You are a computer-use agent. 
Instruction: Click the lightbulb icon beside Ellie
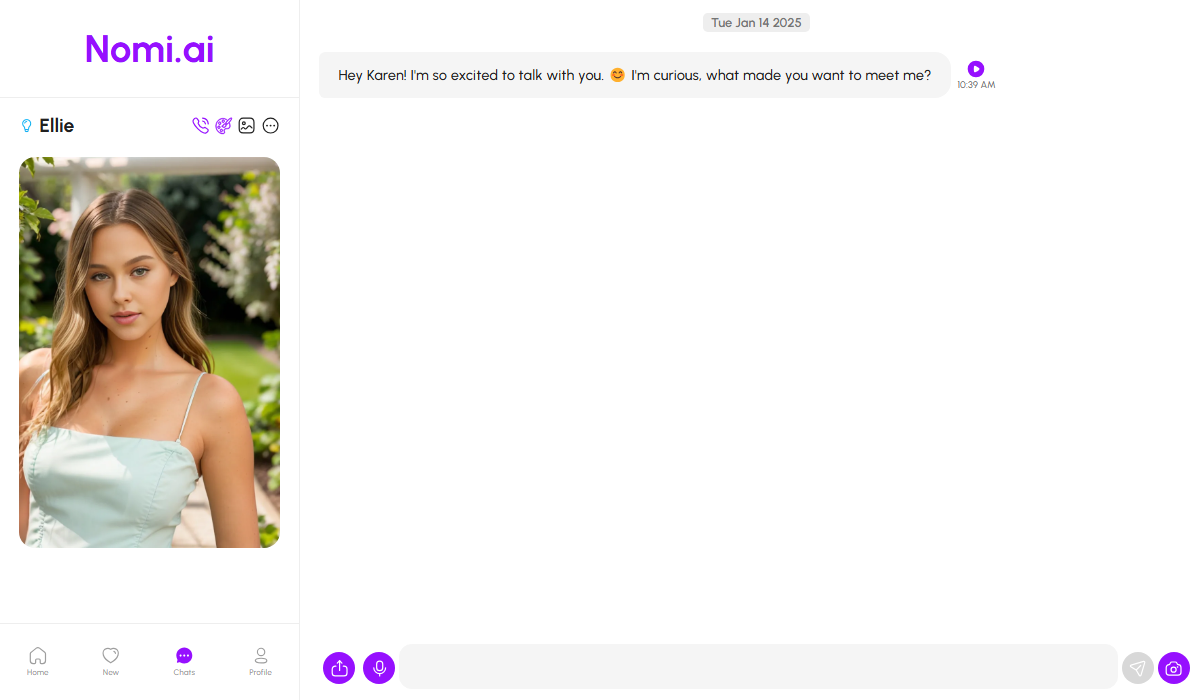27,126
